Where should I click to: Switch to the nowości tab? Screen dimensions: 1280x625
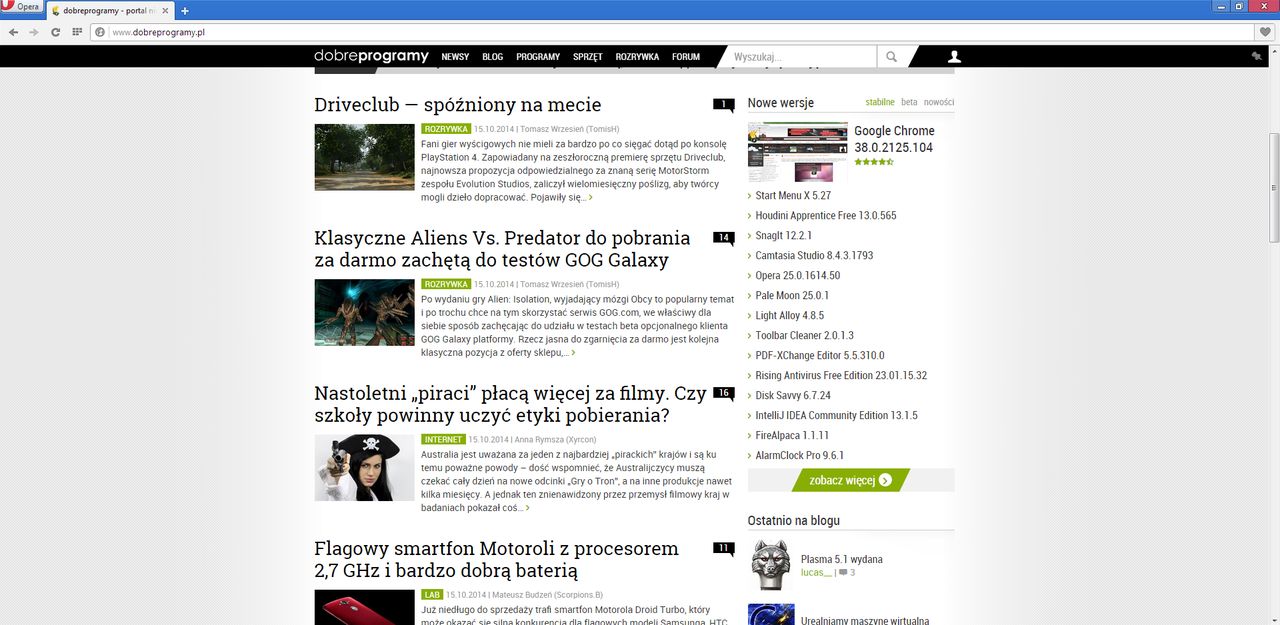(939, 101)
